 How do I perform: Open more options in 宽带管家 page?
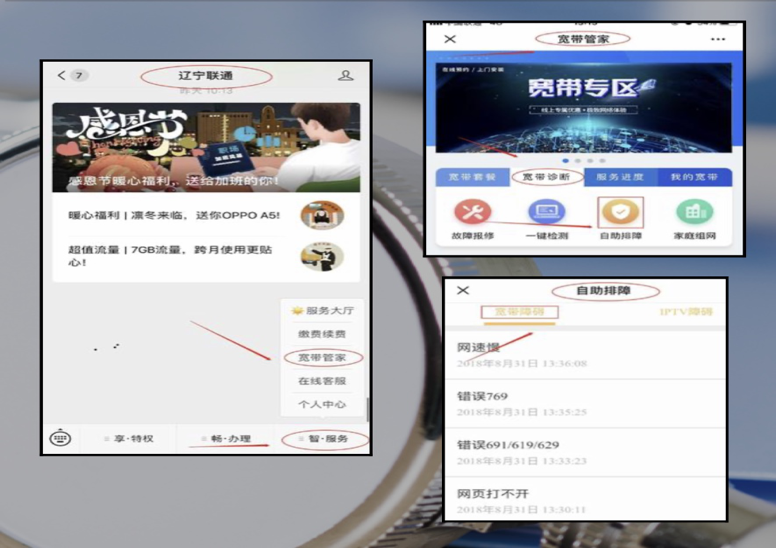718,39
